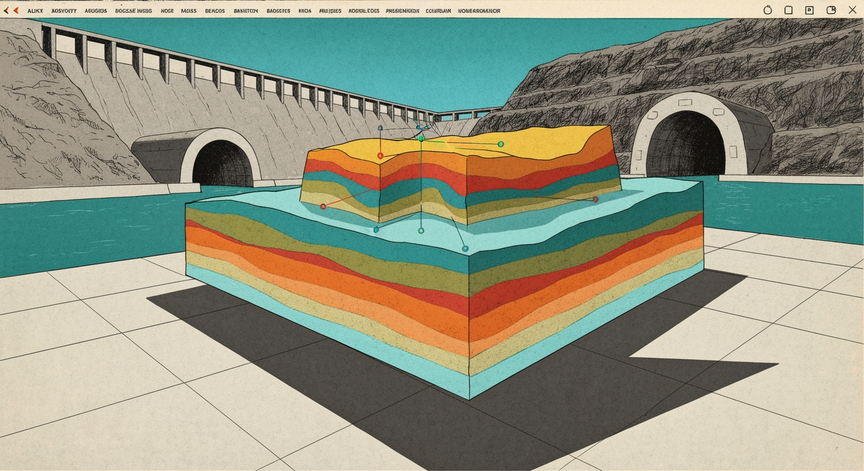Select the dark red handle at the model's right base
Screen dimensions: 864x471
[596, 199]
